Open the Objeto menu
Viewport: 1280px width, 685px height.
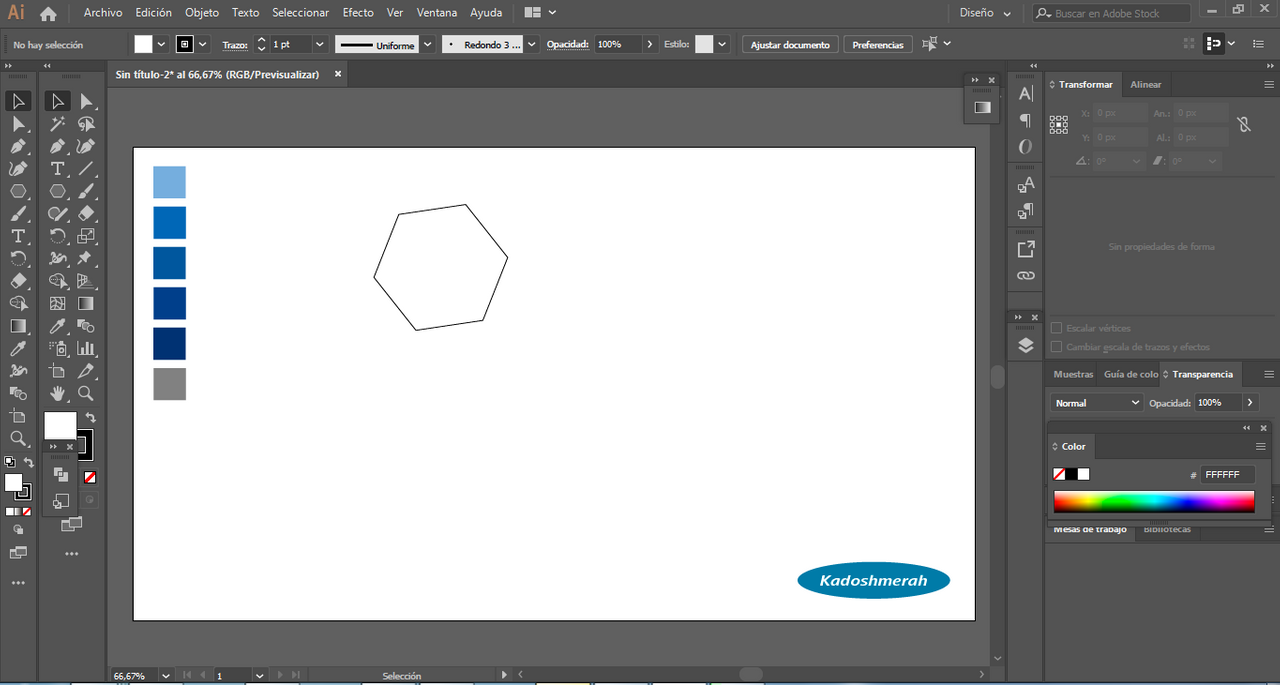coord(201,13)
